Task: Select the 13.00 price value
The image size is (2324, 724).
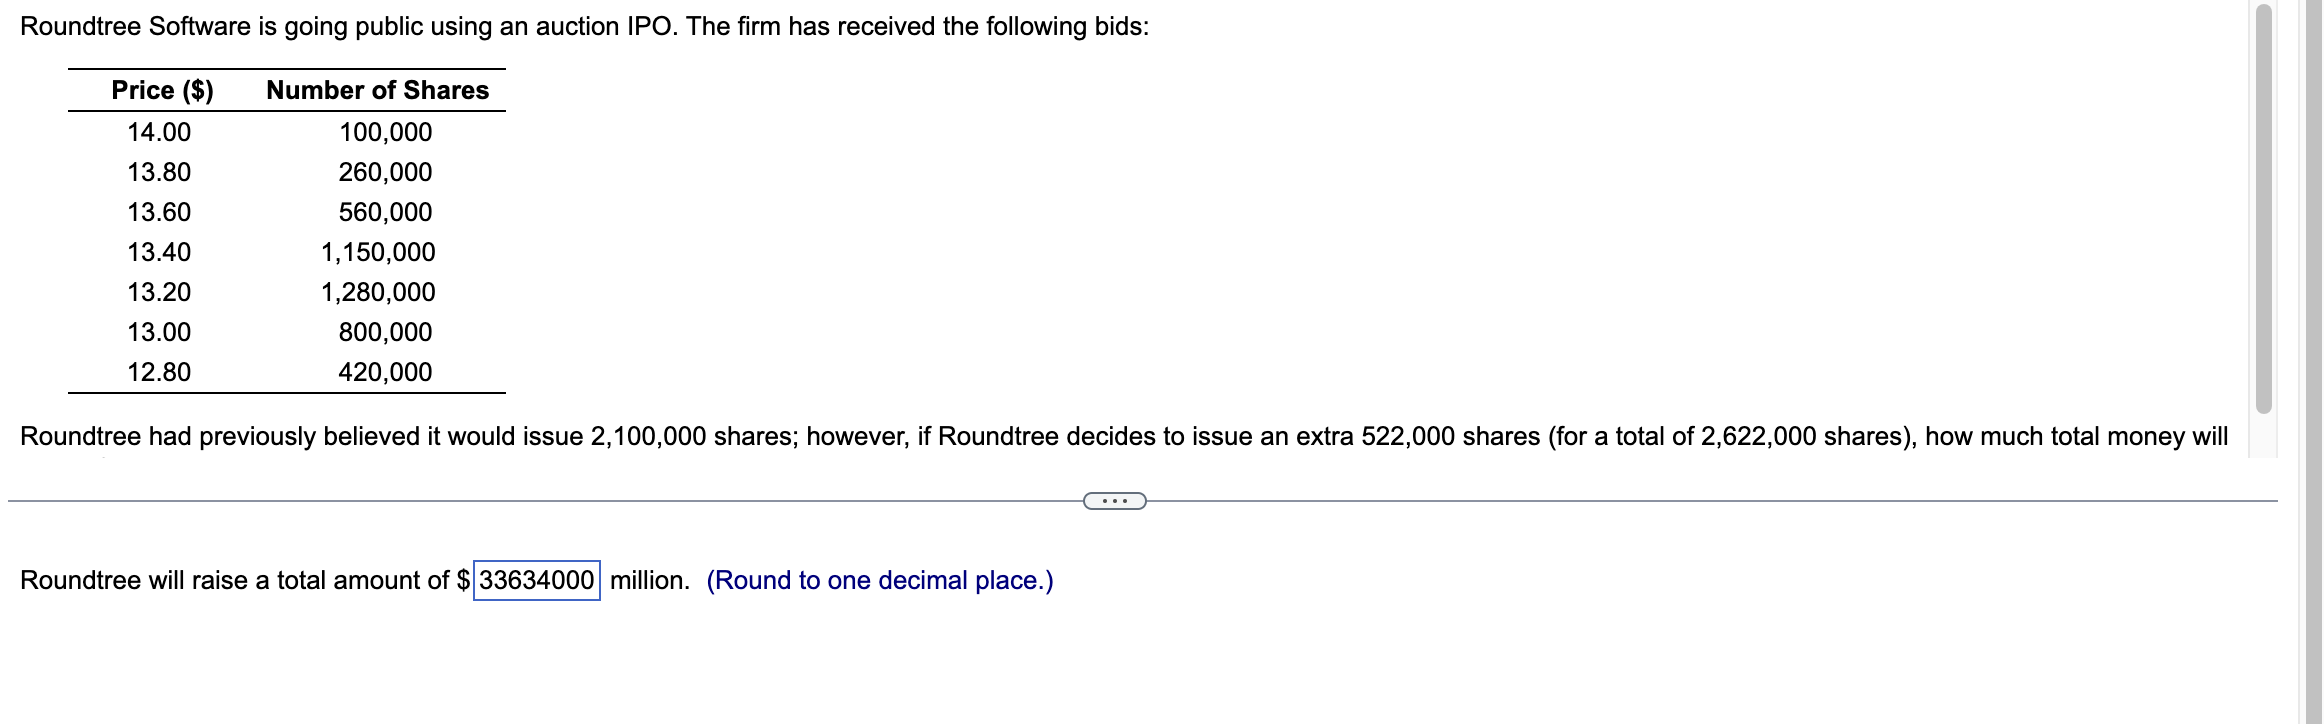Action: [x=160, y=332]
